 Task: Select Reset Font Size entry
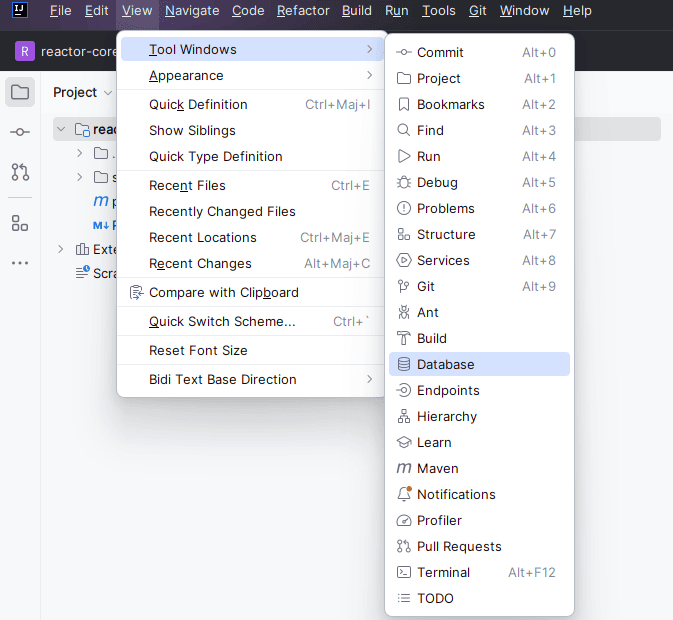click(x=251, y=351)
